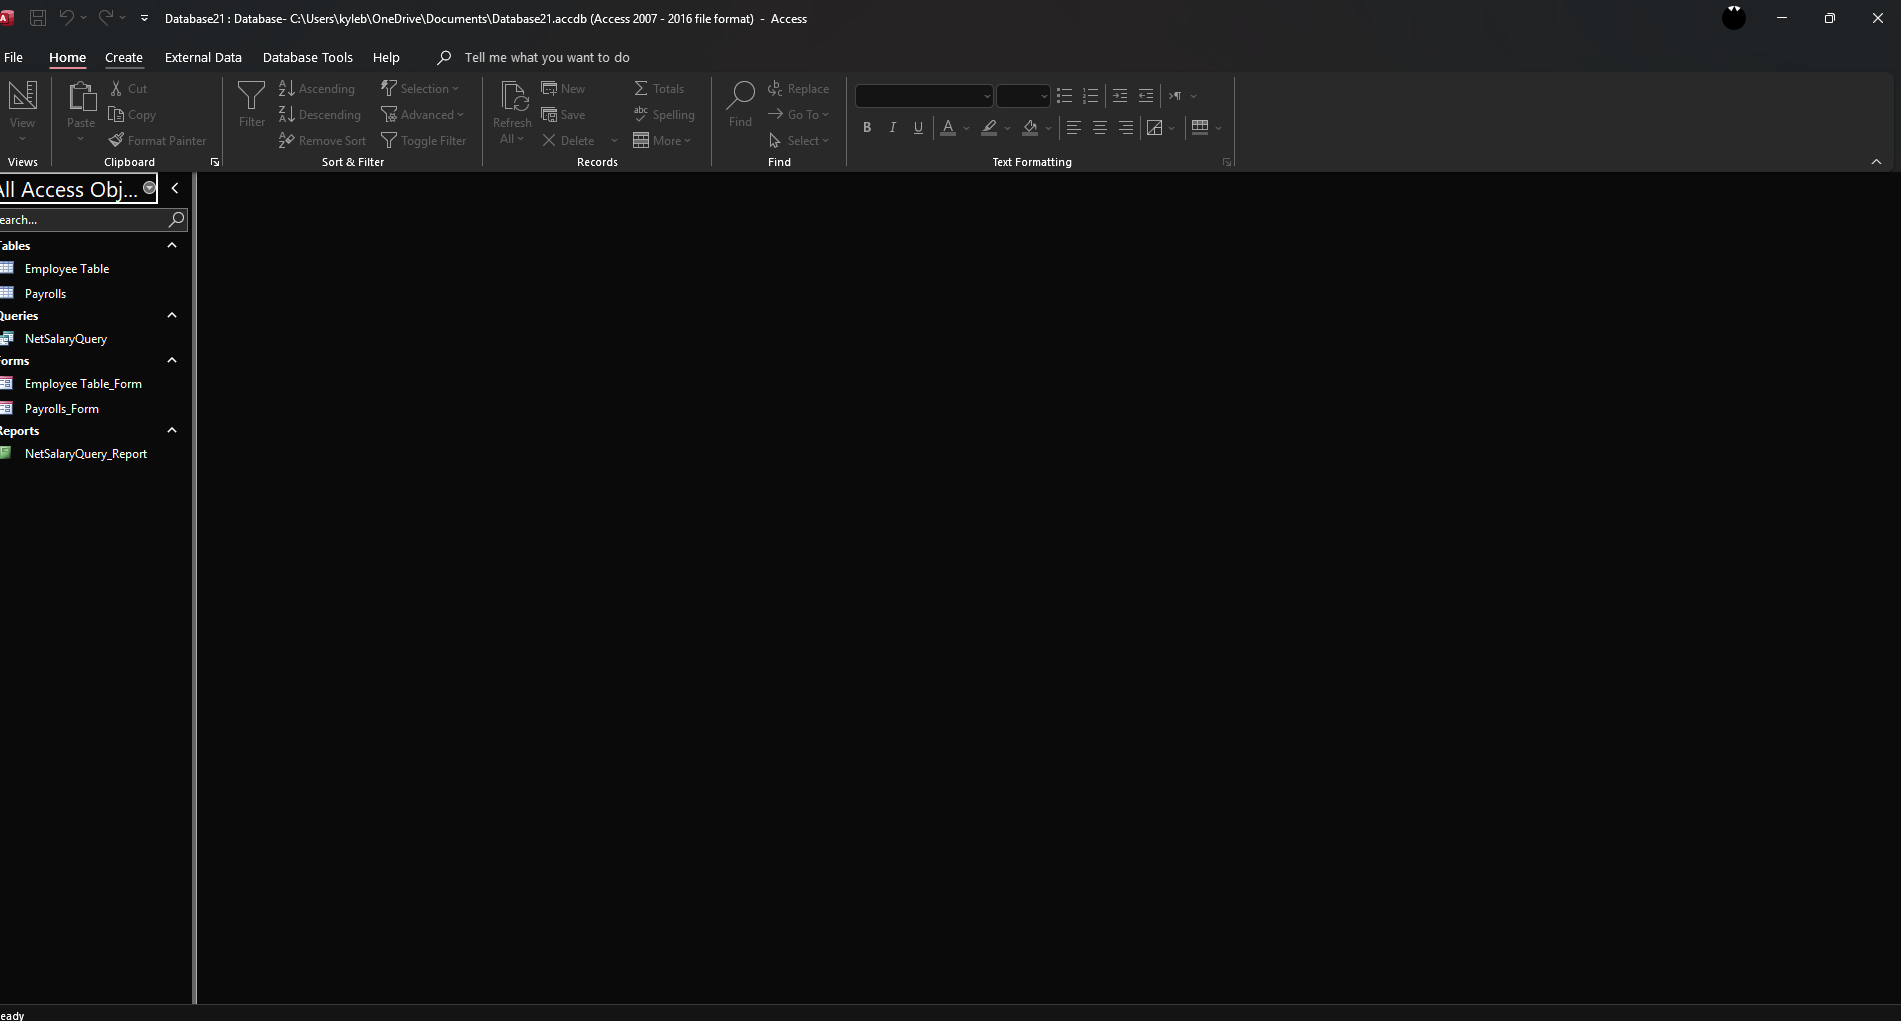This screenshot has width=1901, height=1021.
Task: Open the Employee Table
Action: 67,269
